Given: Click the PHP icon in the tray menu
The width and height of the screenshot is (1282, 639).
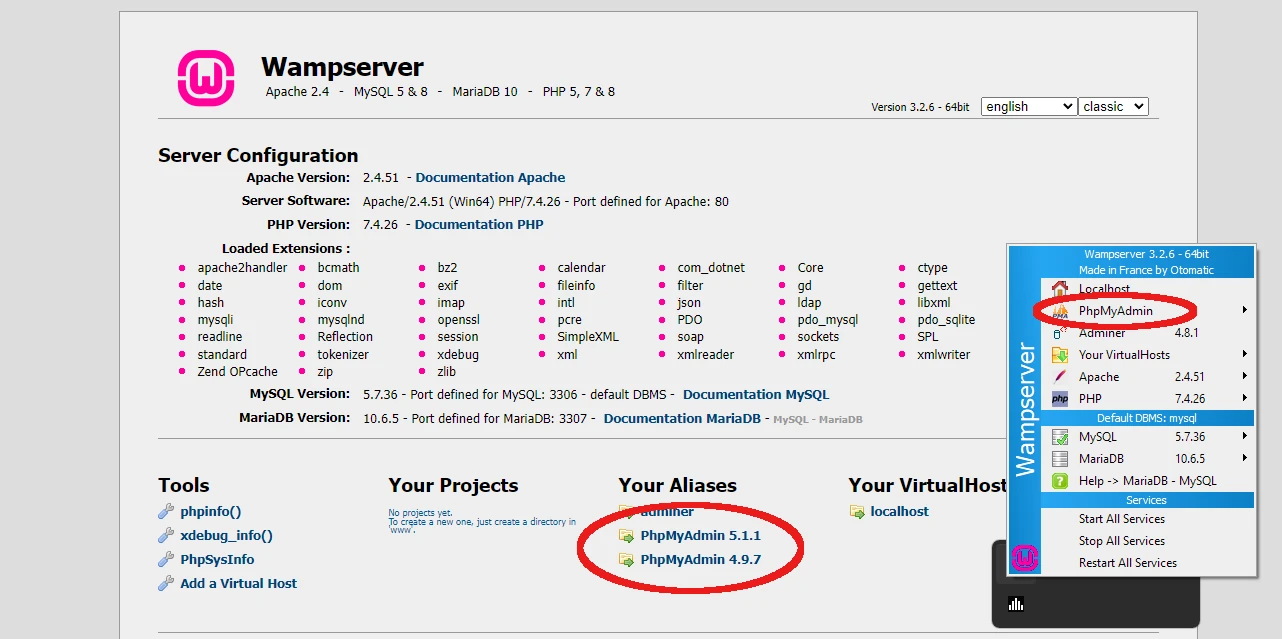Looking at the screenshot, I should pos(1060,399).
